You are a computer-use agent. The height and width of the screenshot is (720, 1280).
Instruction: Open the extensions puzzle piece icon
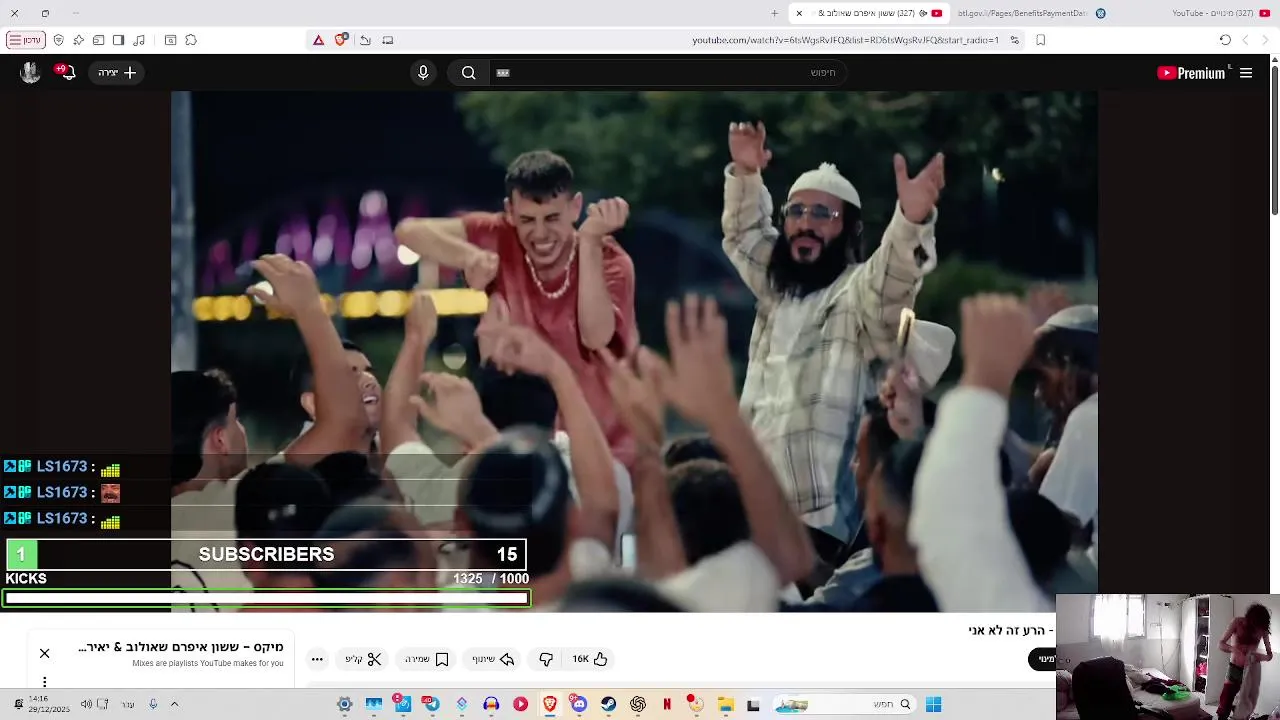tap(191, 40)
